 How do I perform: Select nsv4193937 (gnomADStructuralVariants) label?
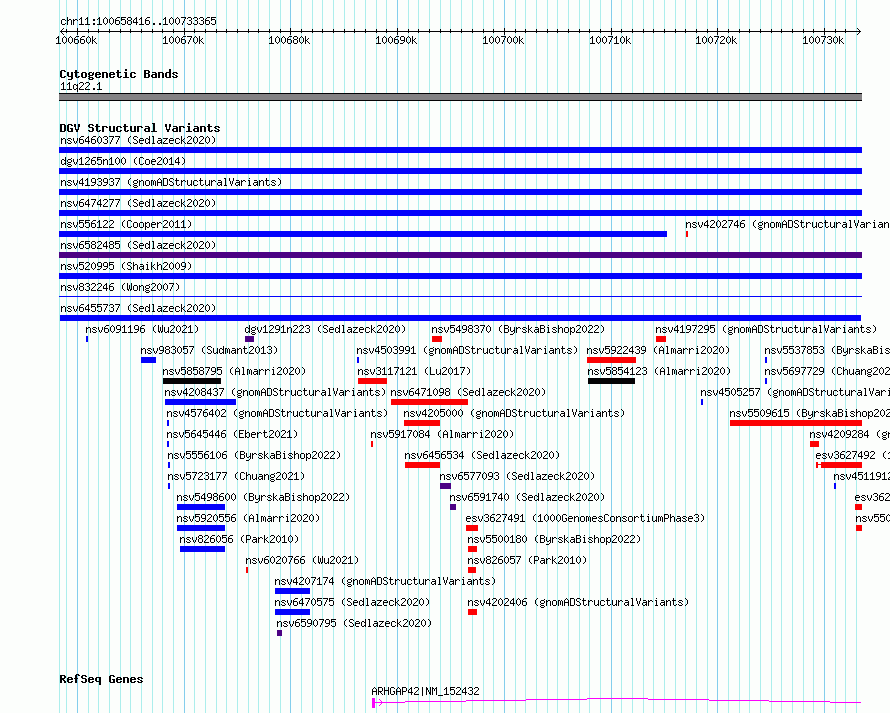click(171, 182)
